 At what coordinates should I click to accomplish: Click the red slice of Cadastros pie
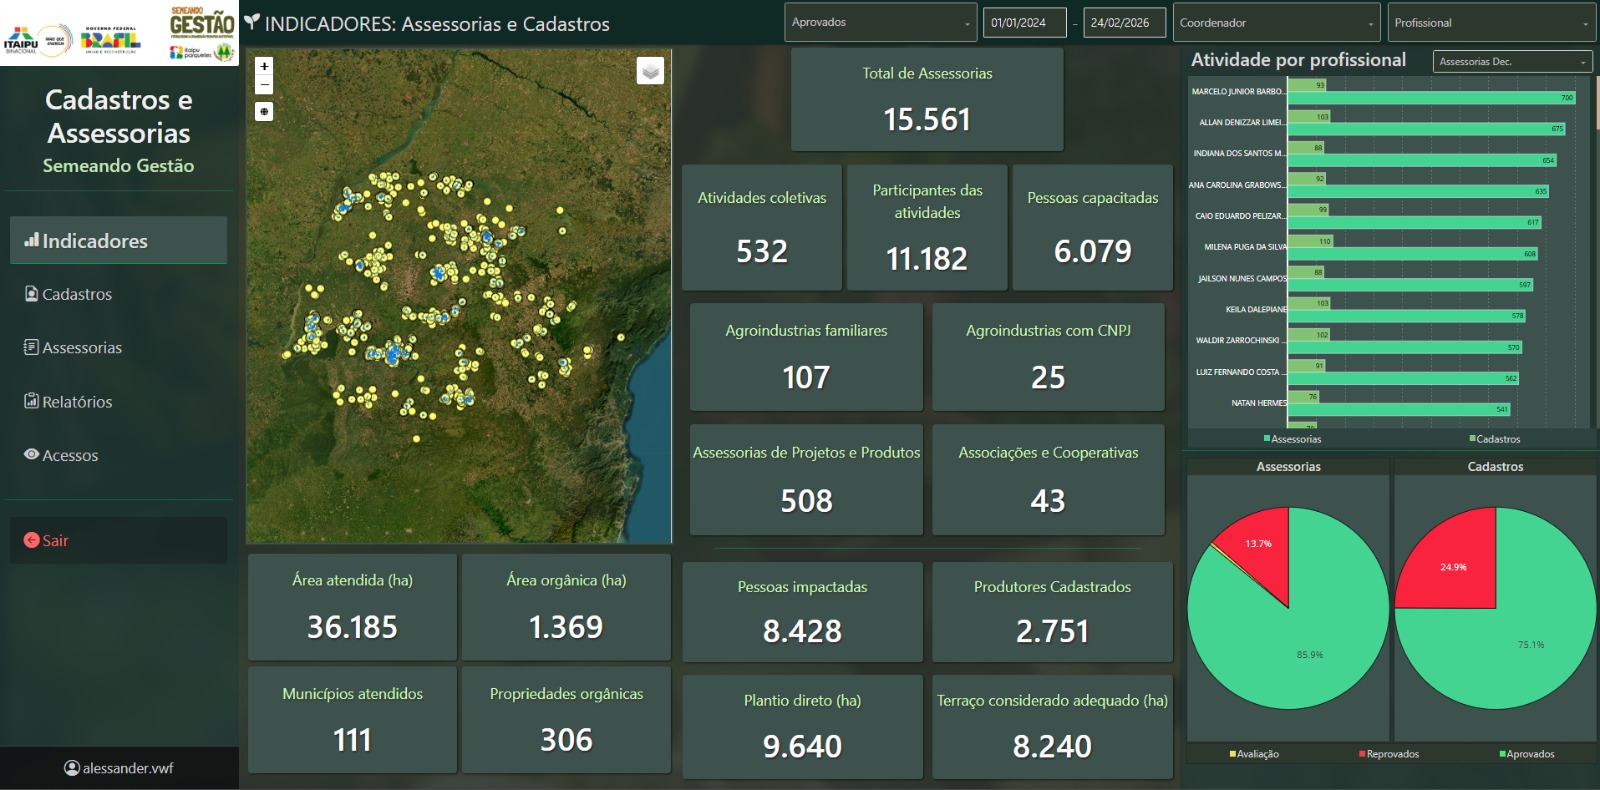[x=1455, y=565]
